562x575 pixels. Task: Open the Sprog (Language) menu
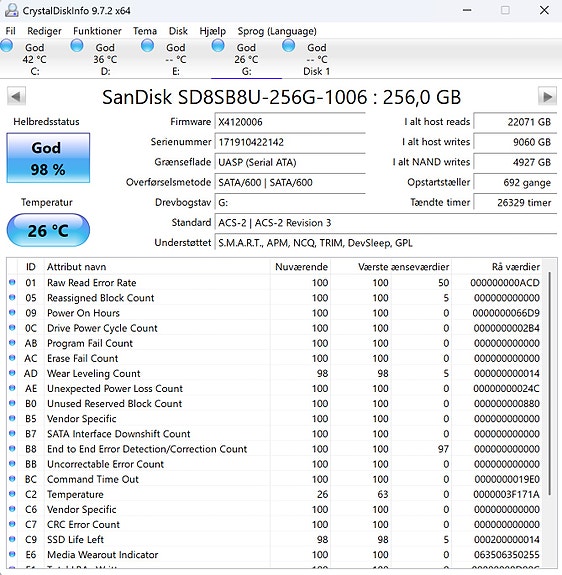(x=277, y=31)
